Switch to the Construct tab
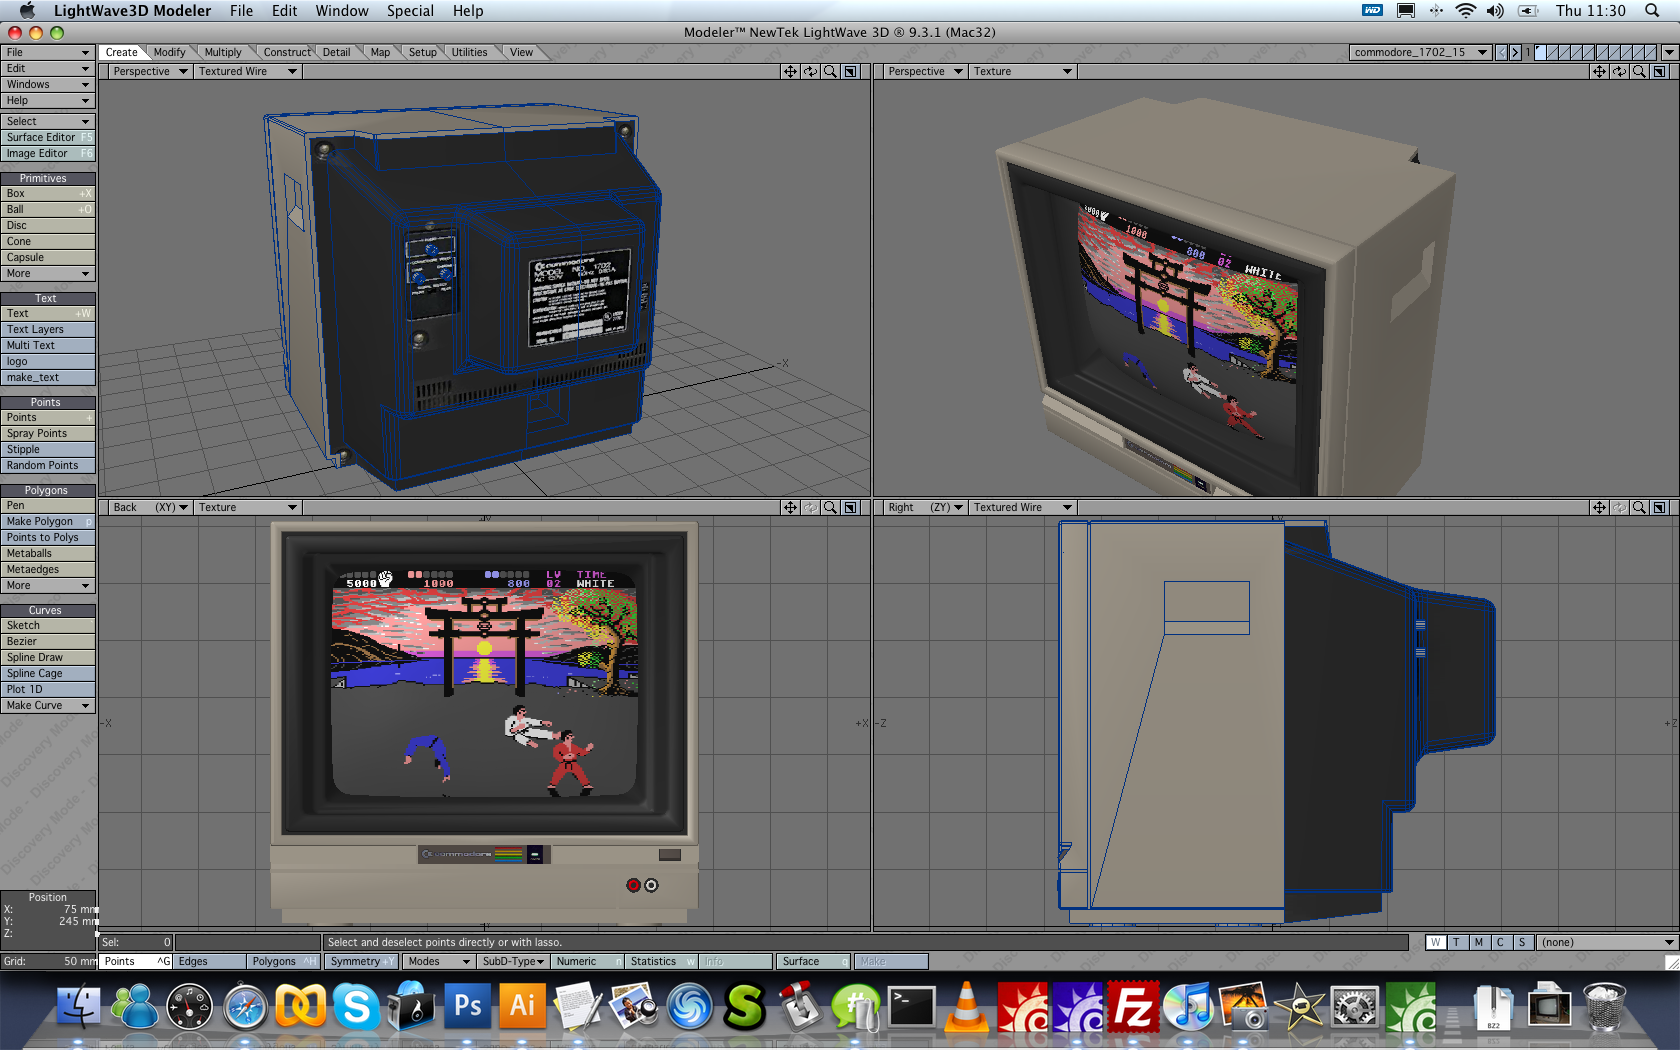The width and height of the screenshot is (1680, 1050). coord(287,53)
